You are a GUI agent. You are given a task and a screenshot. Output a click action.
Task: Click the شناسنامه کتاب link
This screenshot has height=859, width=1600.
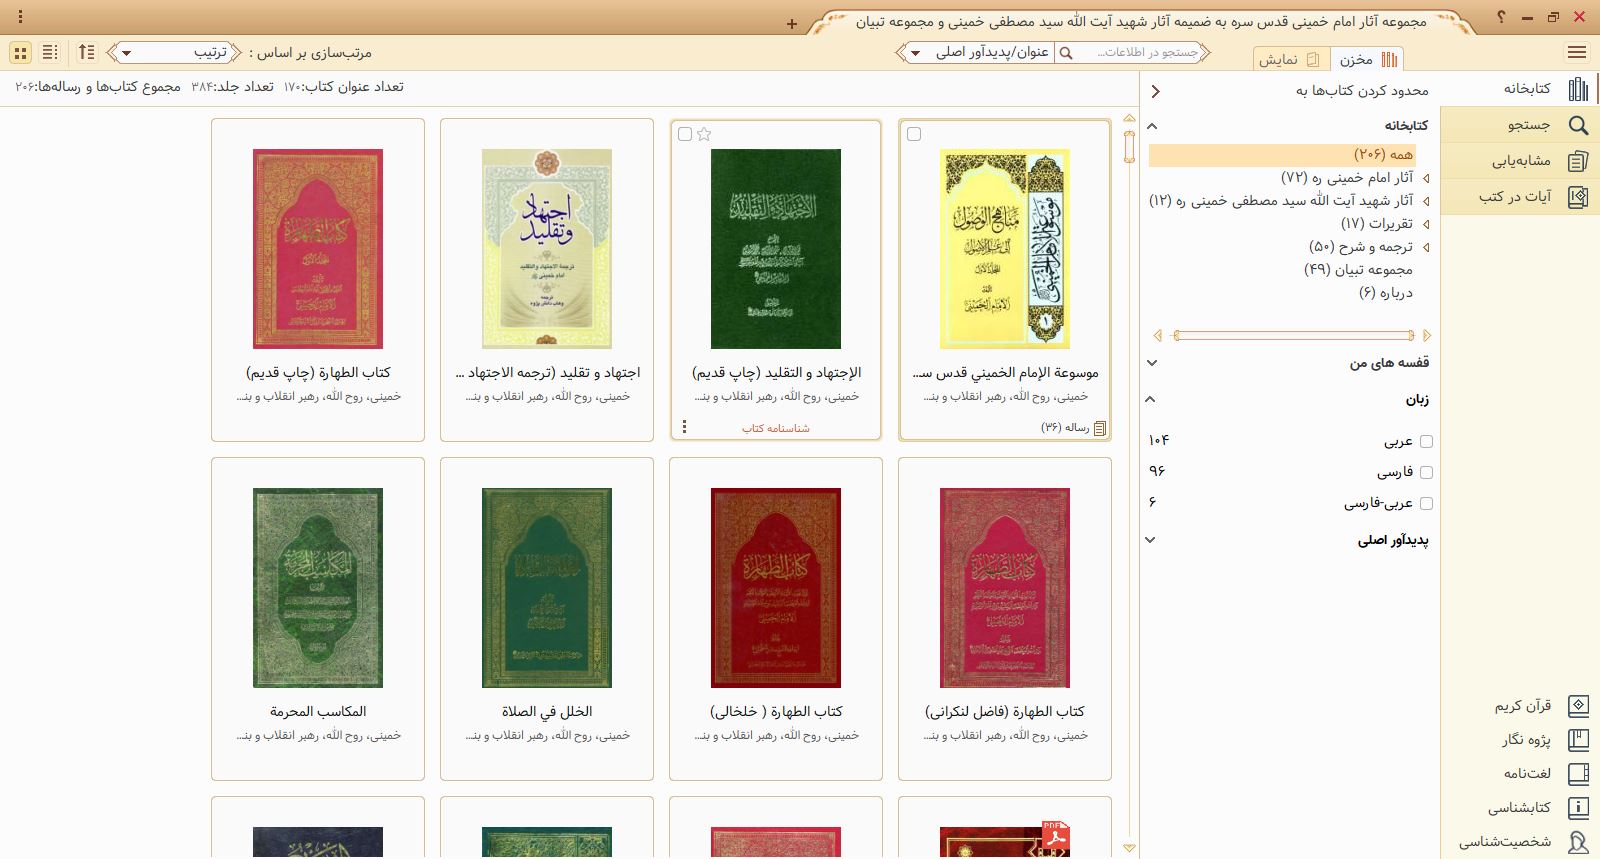(776, 428)
